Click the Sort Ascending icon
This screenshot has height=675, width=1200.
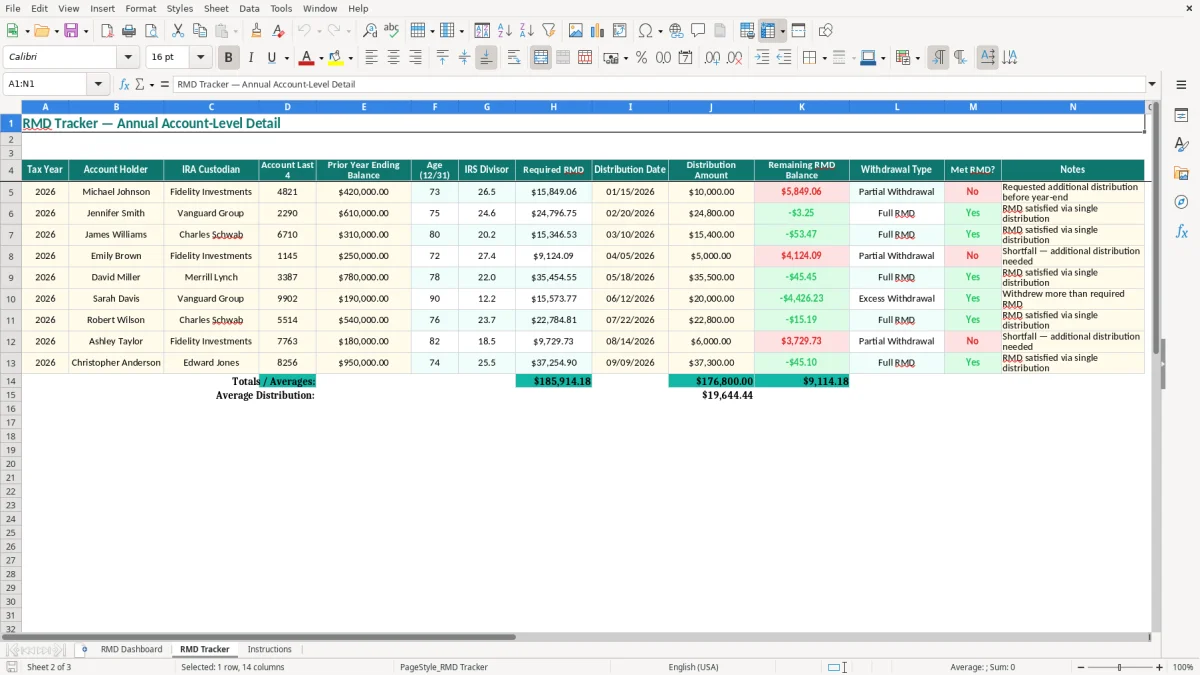click(x=505, y=31)
